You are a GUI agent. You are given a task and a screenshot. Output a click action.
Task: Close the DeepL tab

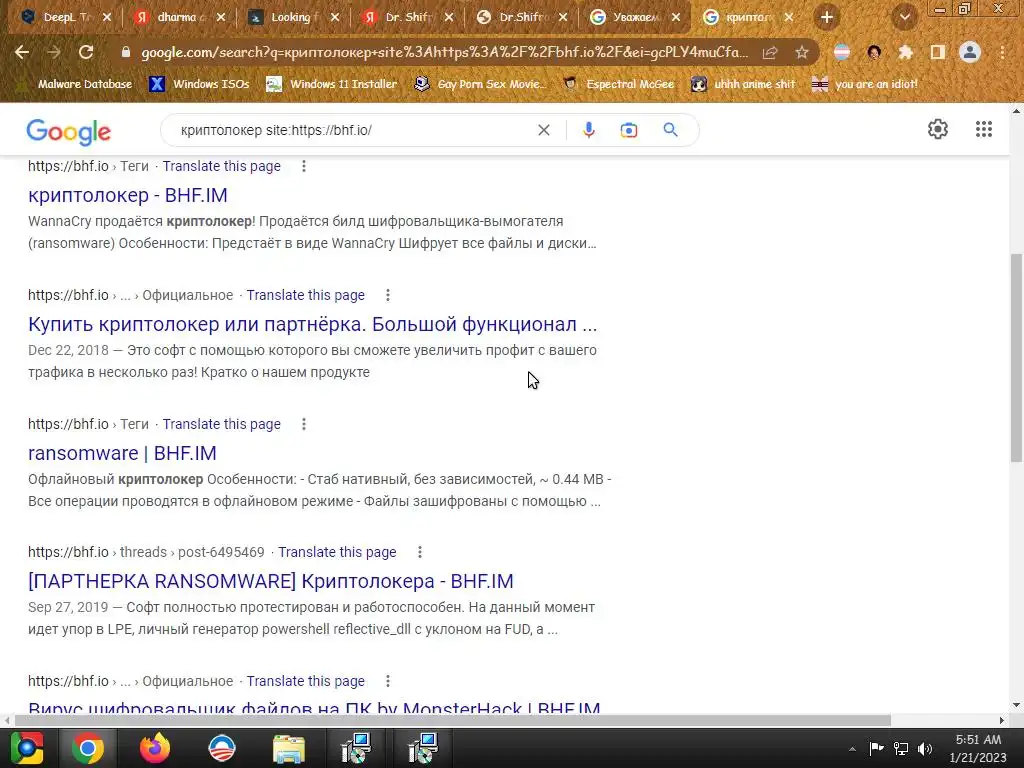pos(107,17)
